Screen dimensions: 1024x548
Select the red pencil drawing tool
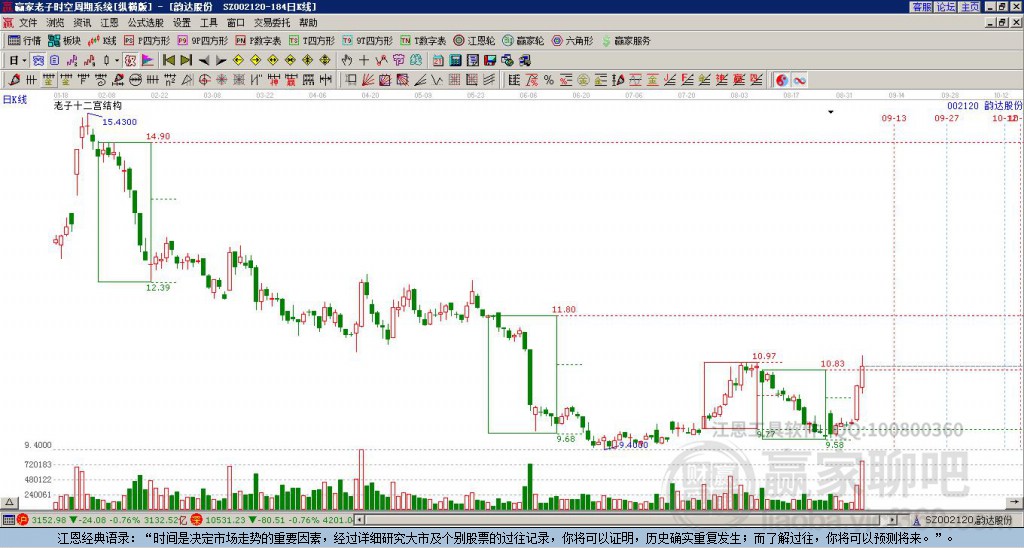(14, 80)
